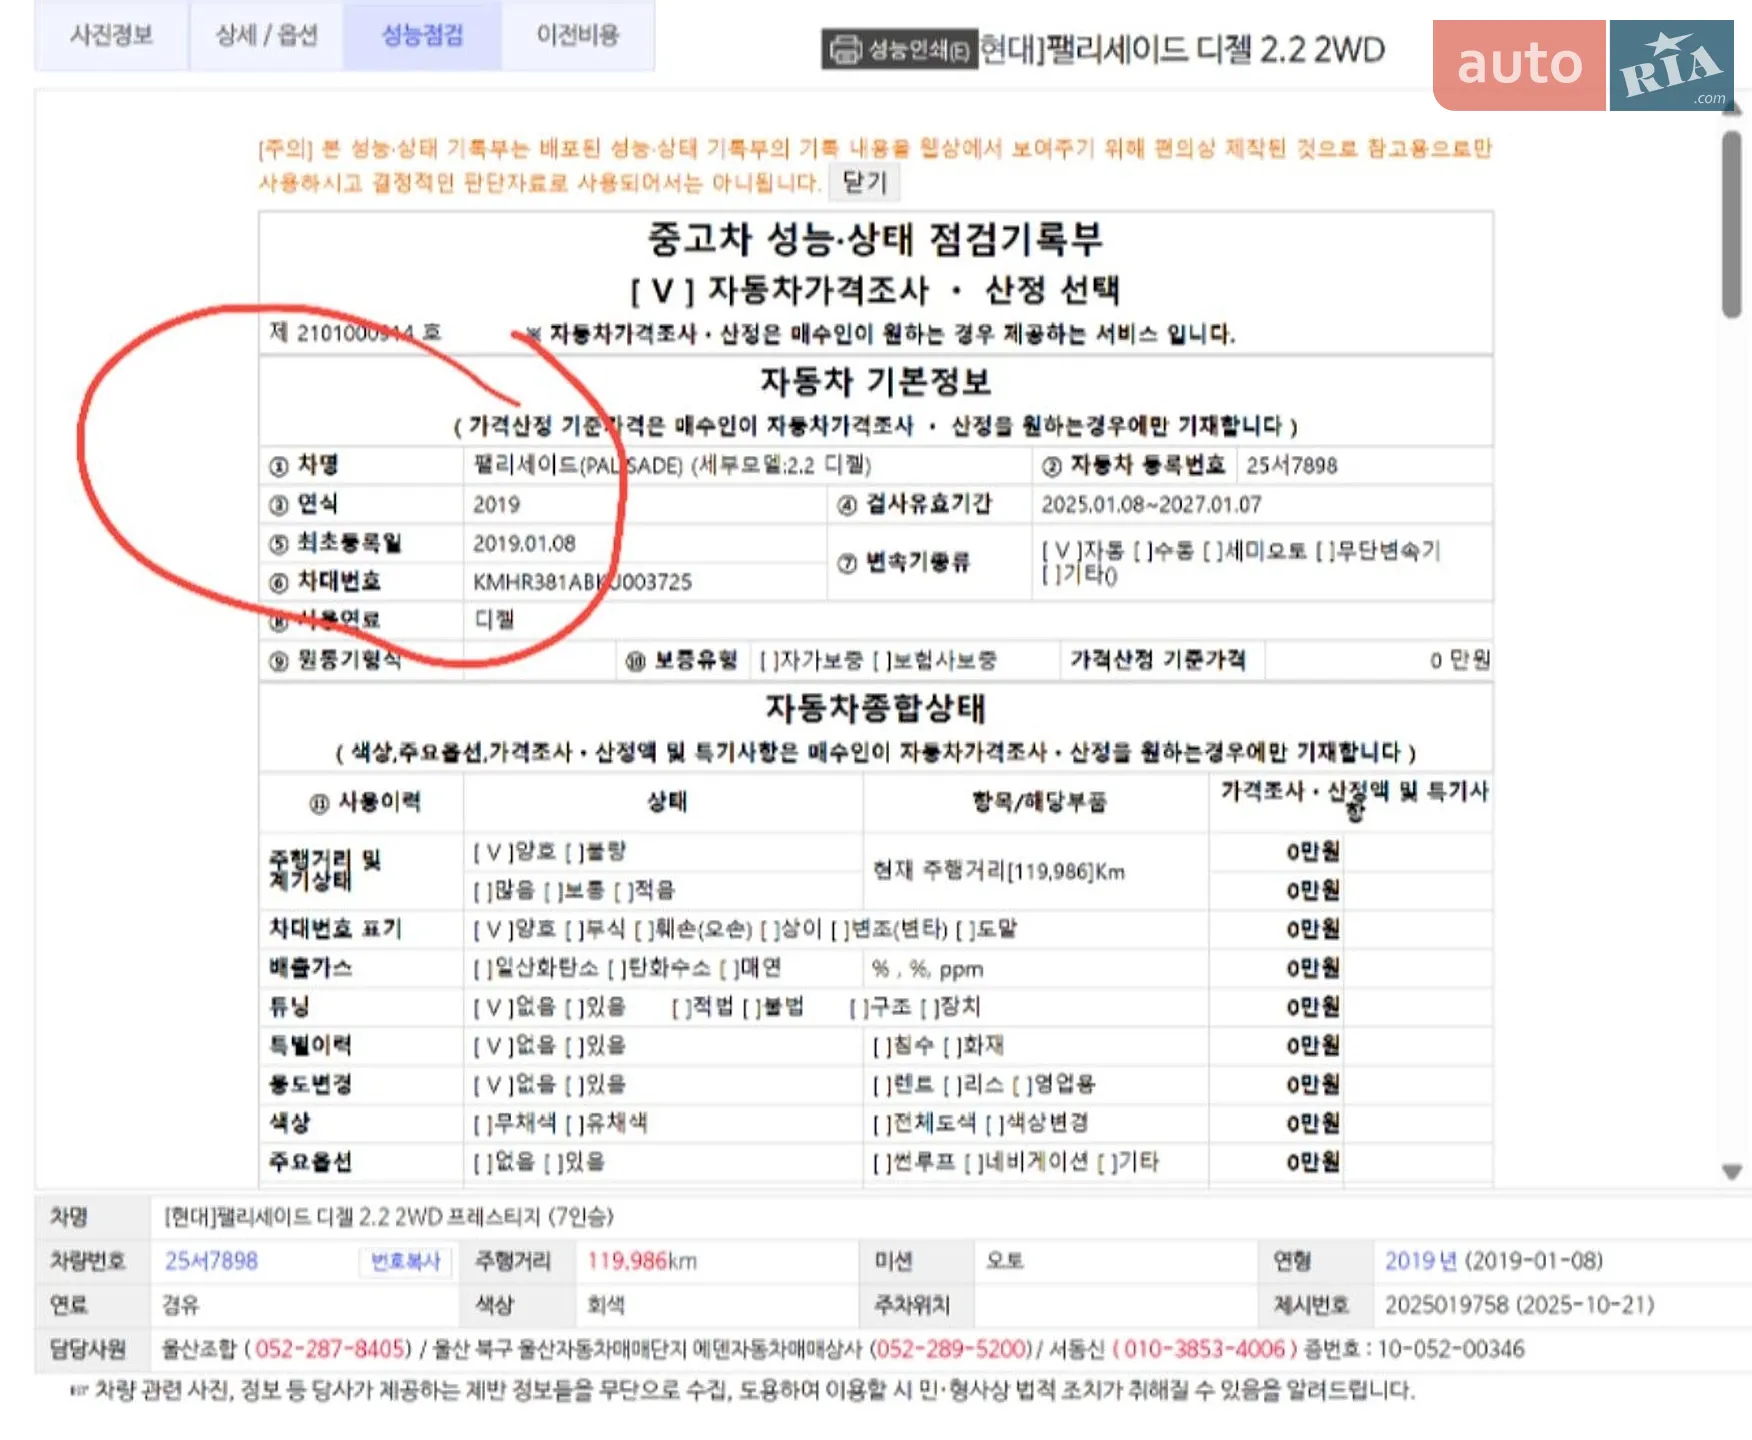The height and width of the screenshot is (1440, 1752).
Task: Click the 닫기 button next to the notice
Action: pyautogui.click(x=864, y=182)
